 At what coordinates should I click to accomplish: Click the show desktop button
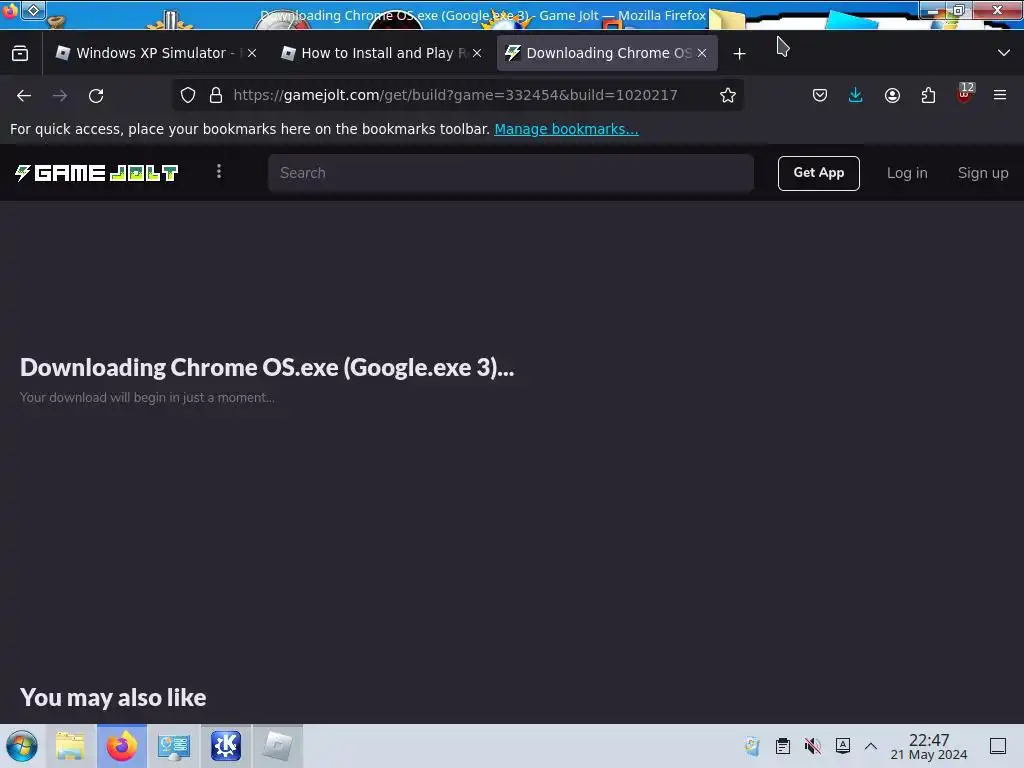point(998,746)
